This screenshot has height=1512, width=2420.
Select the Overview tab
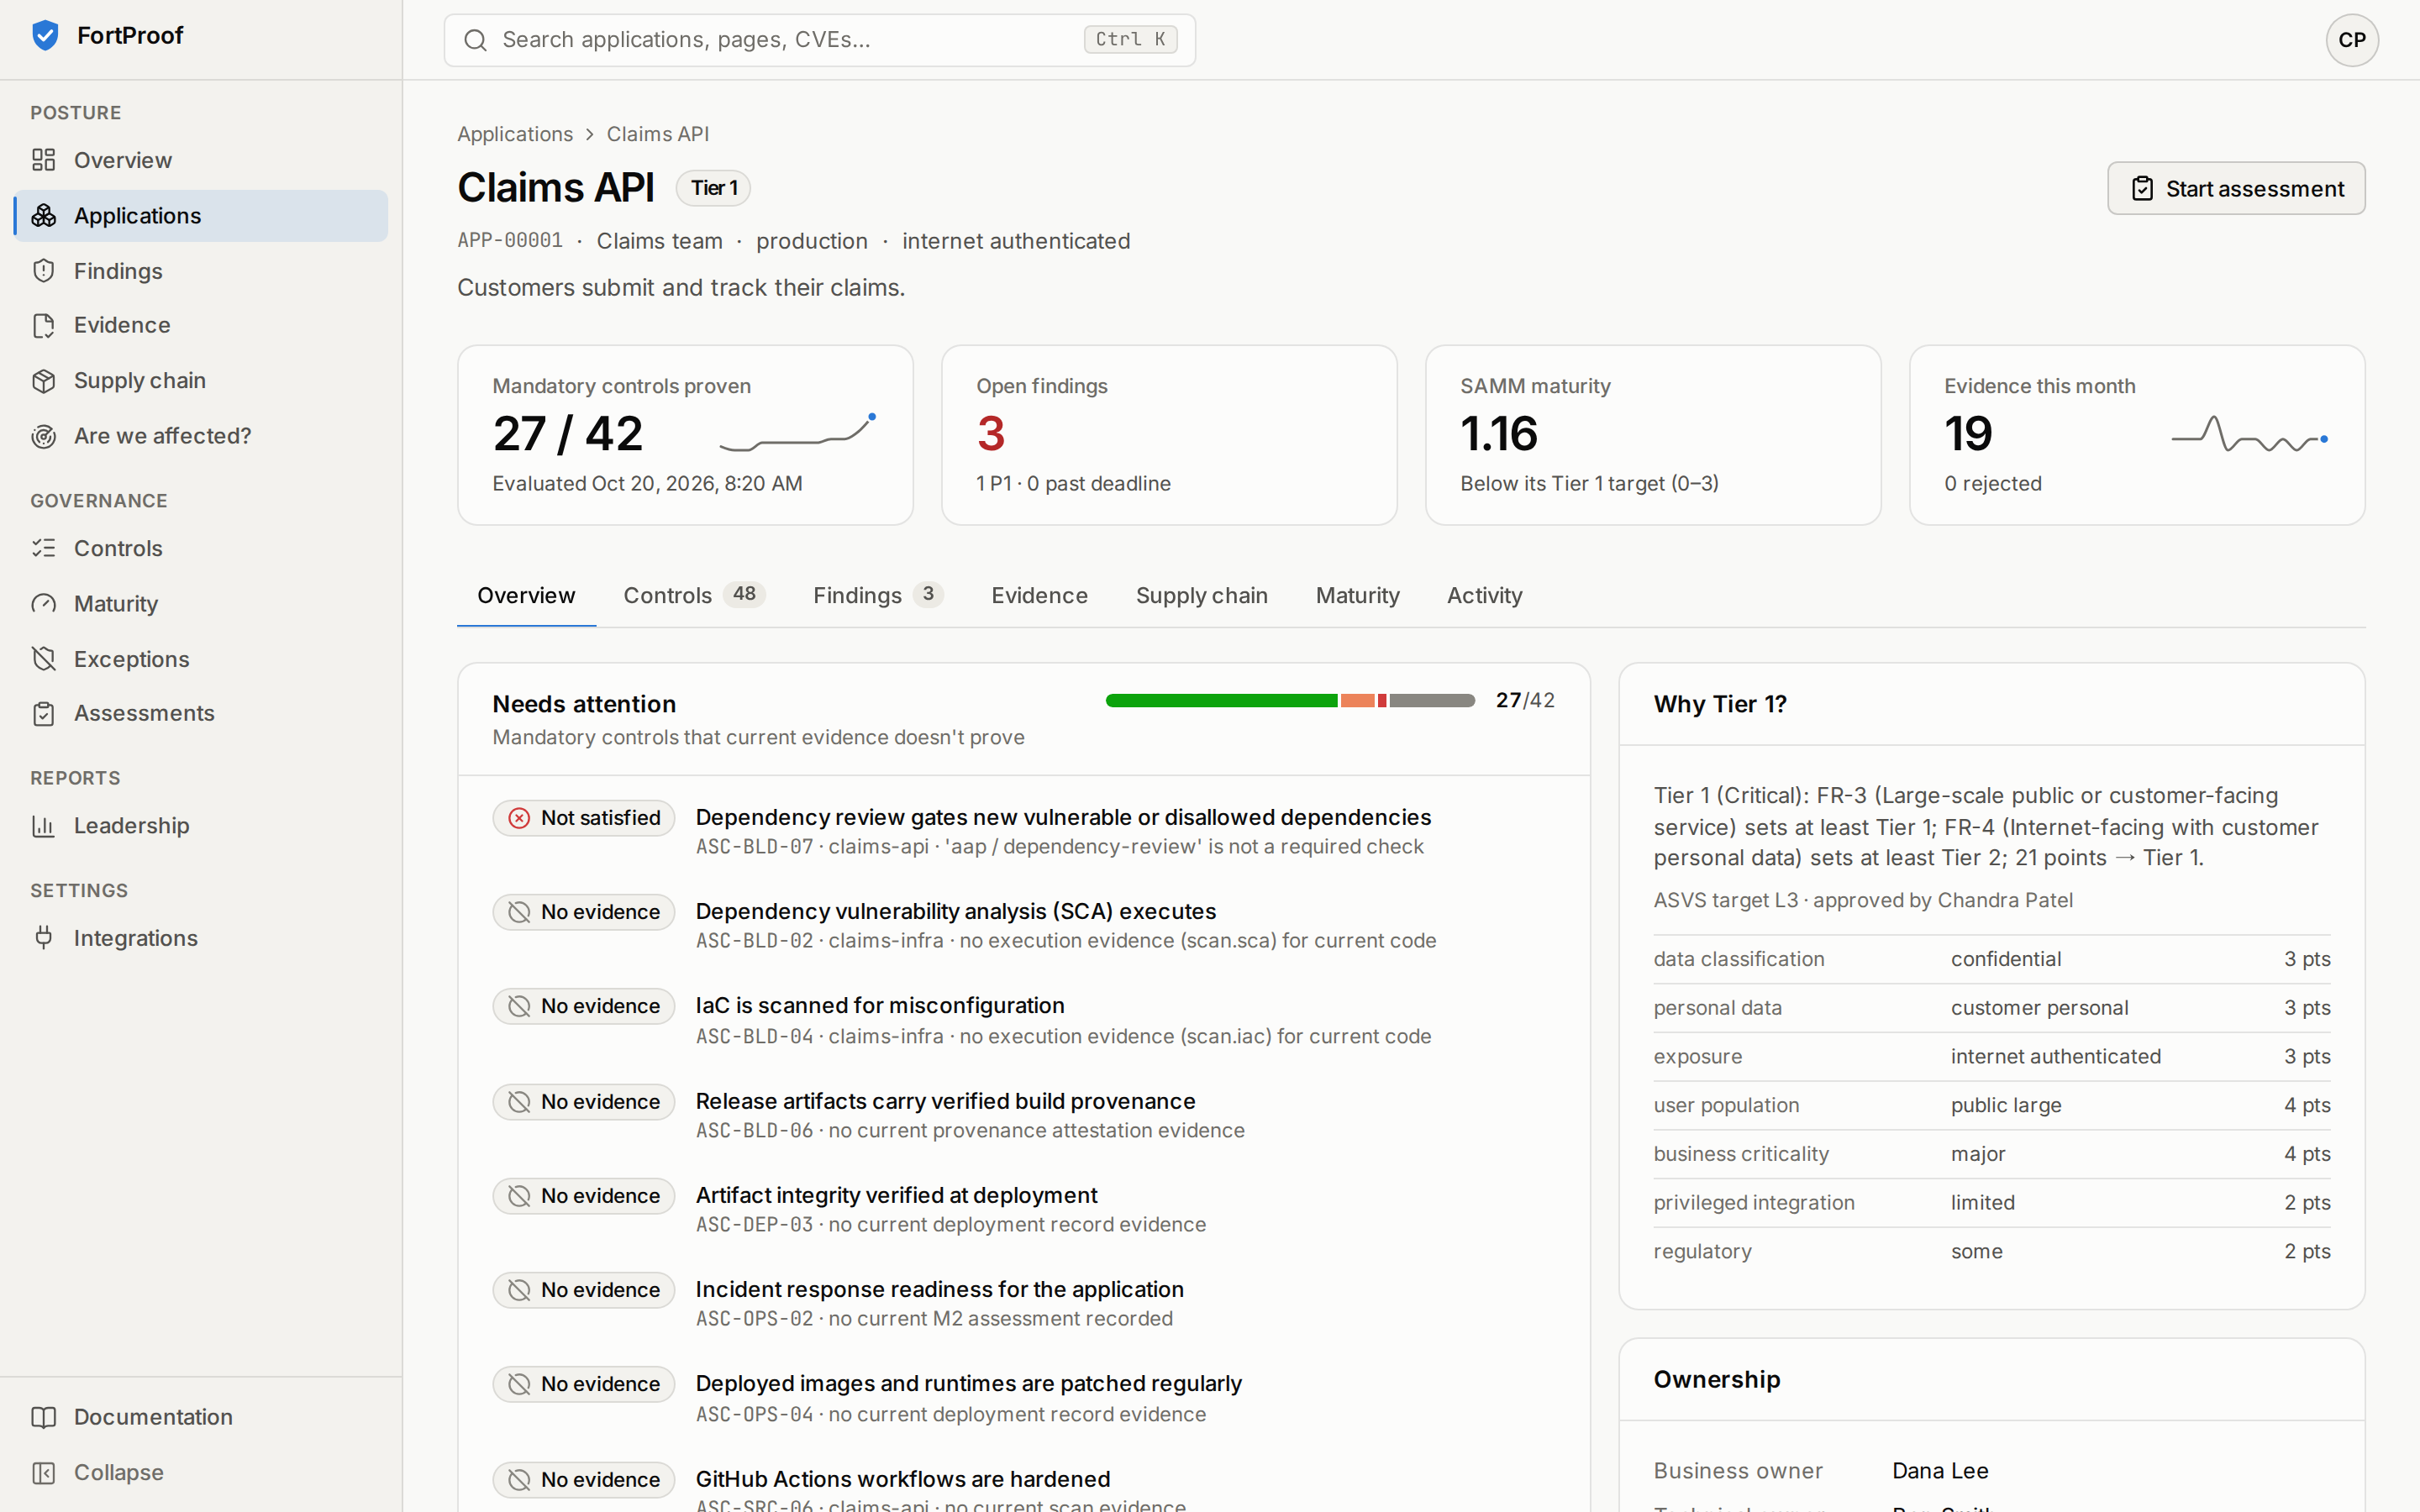click(x=526, y=596)
